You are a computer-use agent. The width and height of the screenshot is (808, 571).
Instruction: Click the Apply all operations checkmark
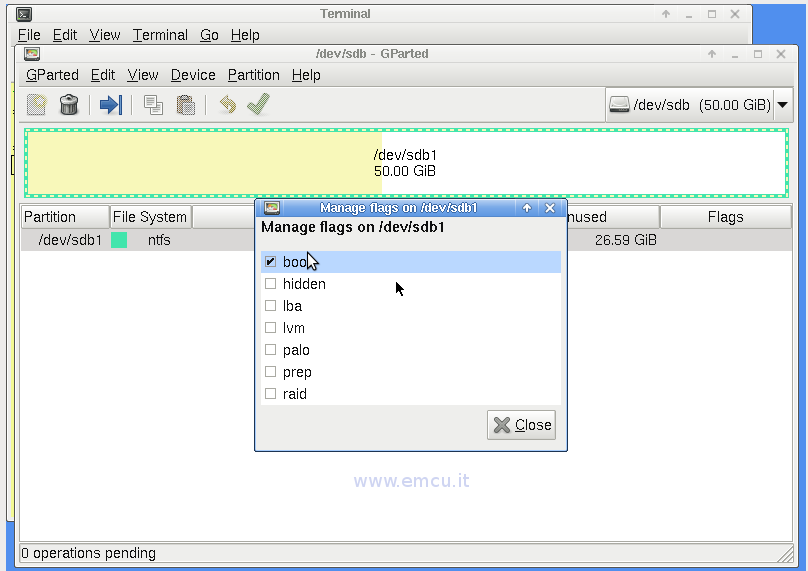(258, 104)
